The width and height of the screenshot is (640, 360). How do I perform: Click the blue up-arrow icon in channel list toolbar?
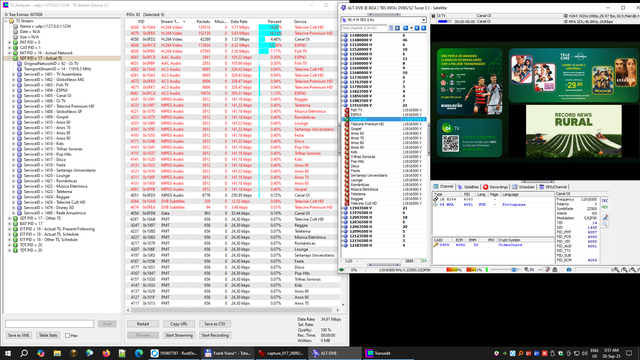click(x=423, y=28)
